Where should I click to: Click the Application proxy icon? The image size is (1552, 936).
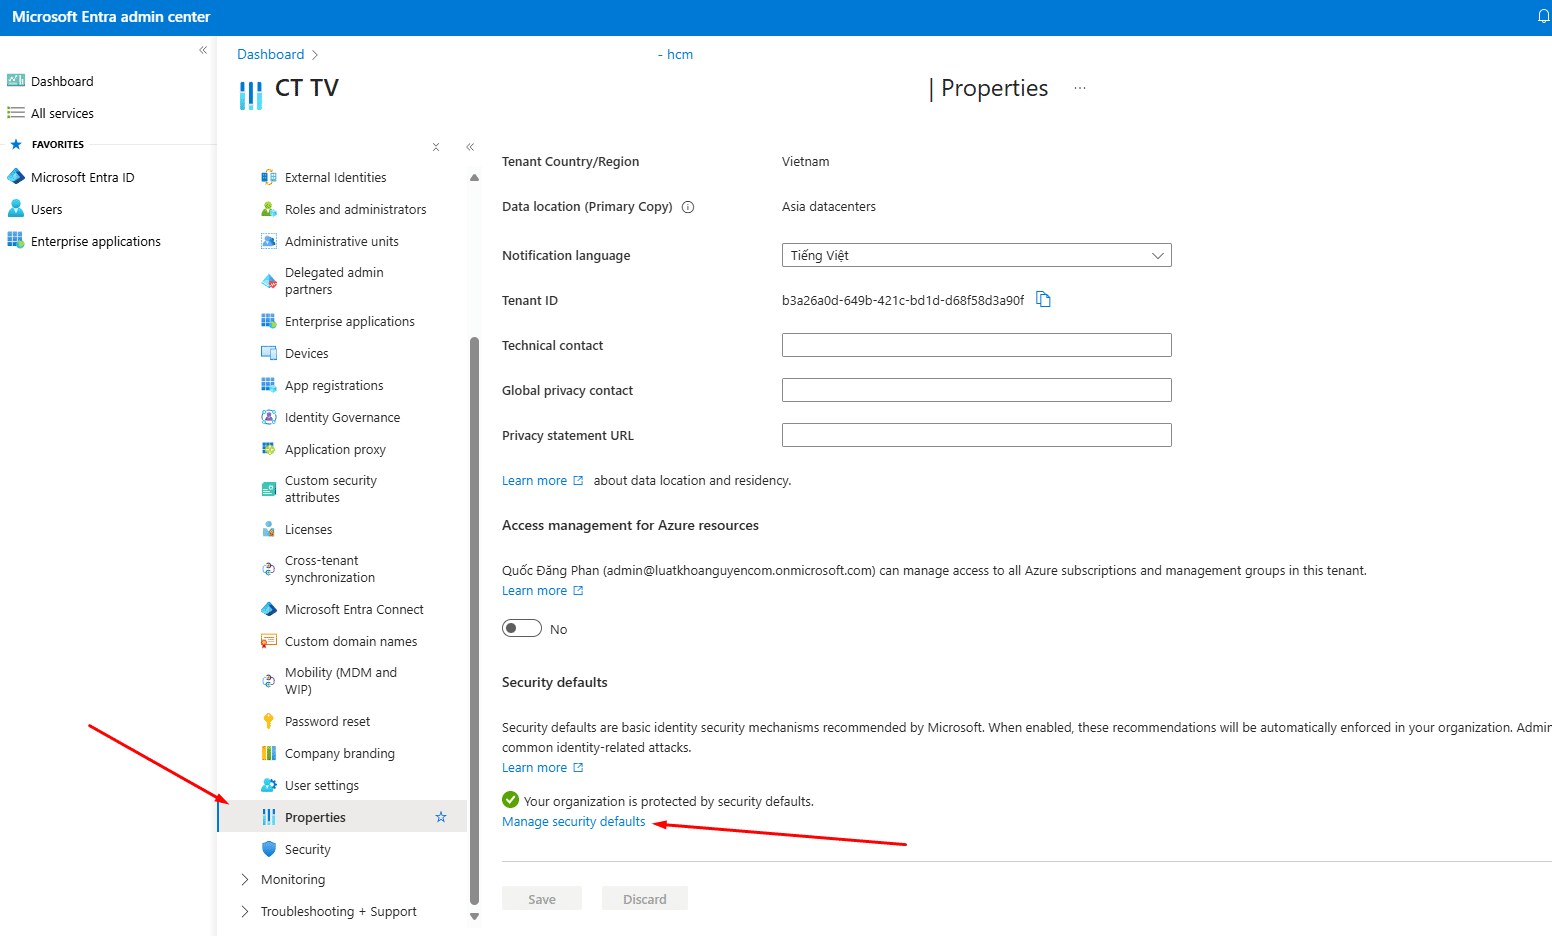(269, 449)
